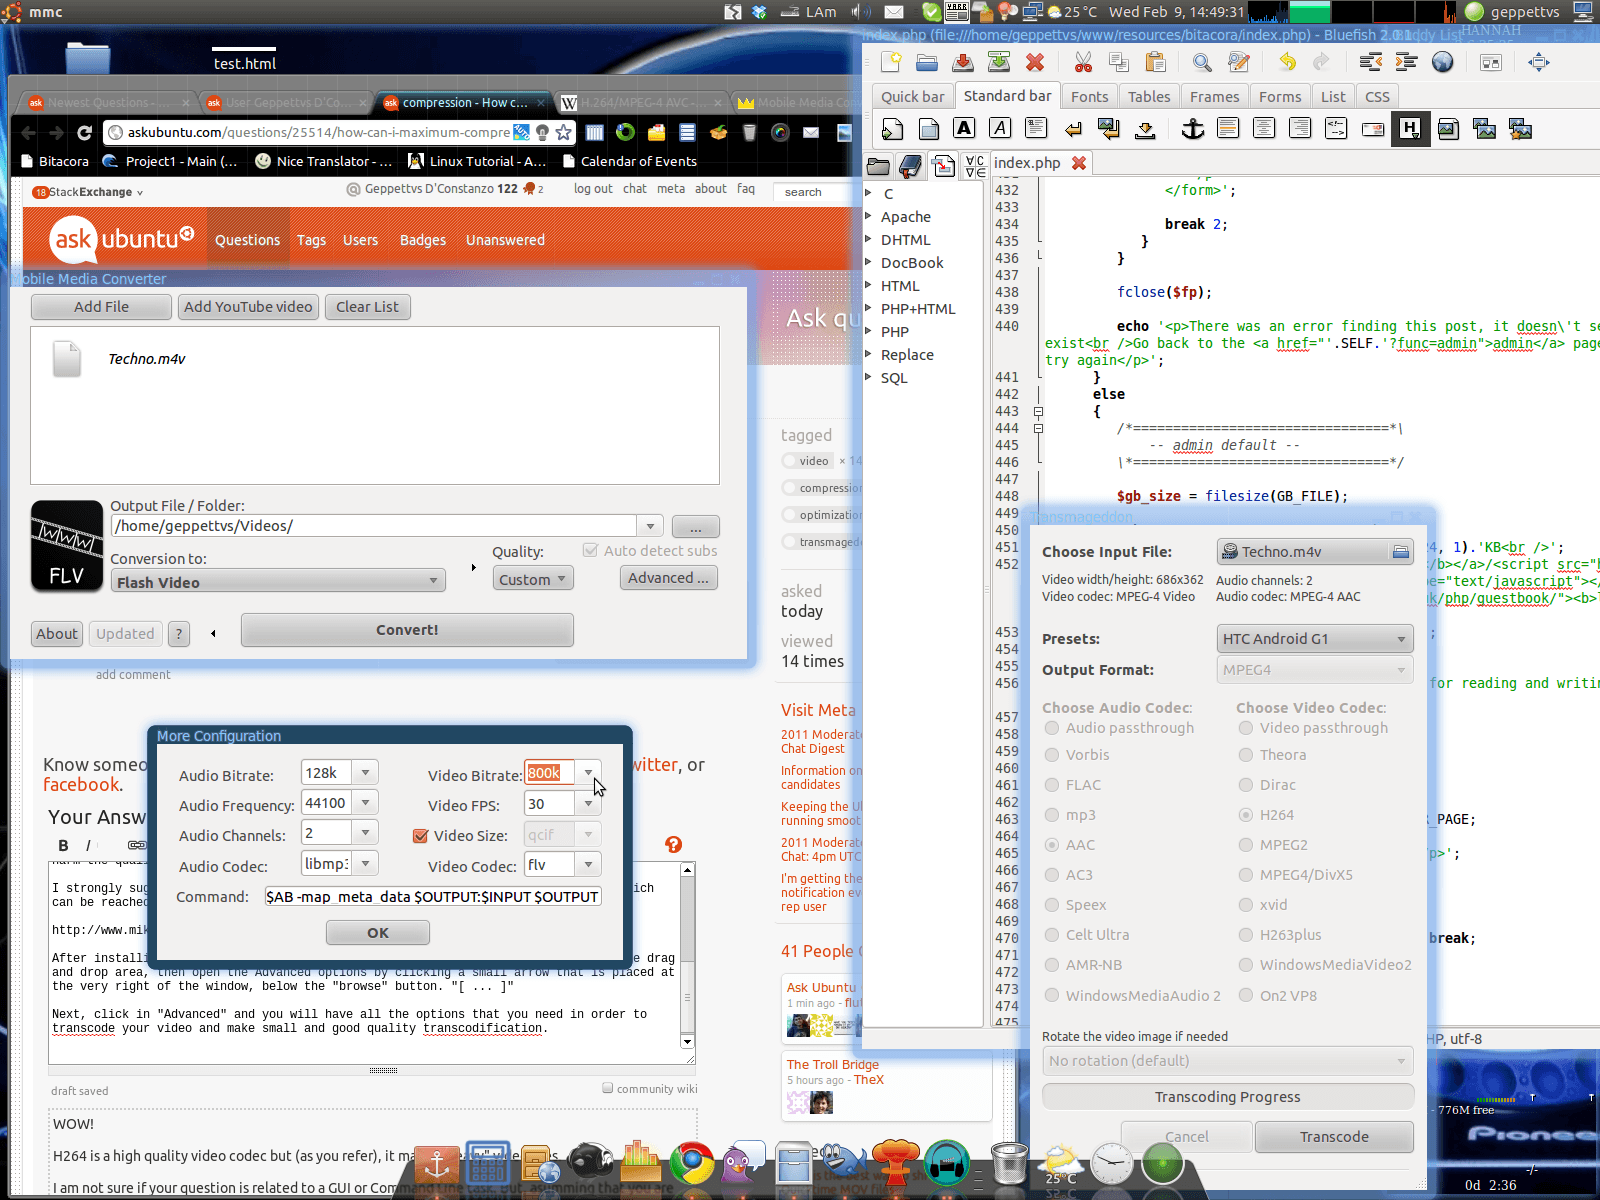Click Paste clipboard icon in Bluefish
1600x1200 pixels.
(x=1155, y=62)
